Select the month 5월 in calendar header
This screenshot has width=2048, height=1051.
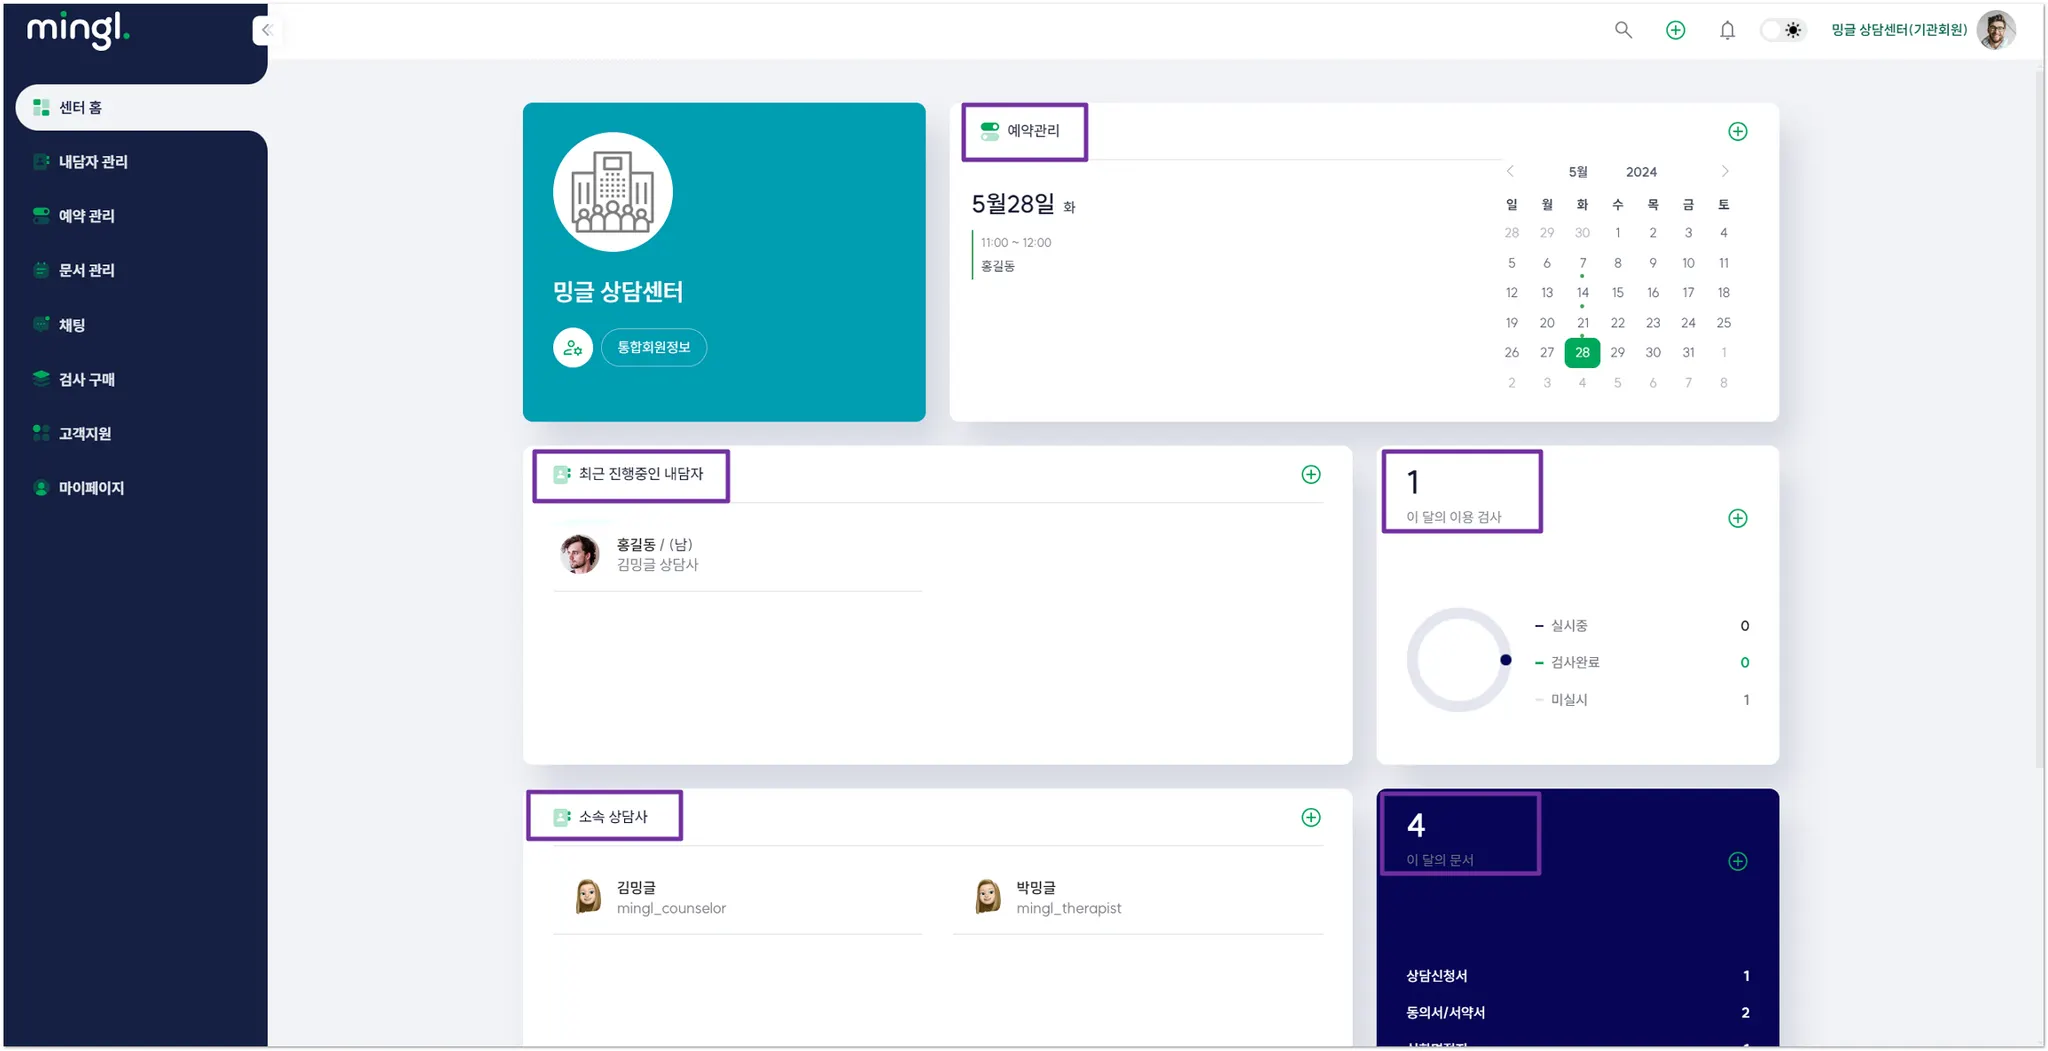coord(1578,172)
